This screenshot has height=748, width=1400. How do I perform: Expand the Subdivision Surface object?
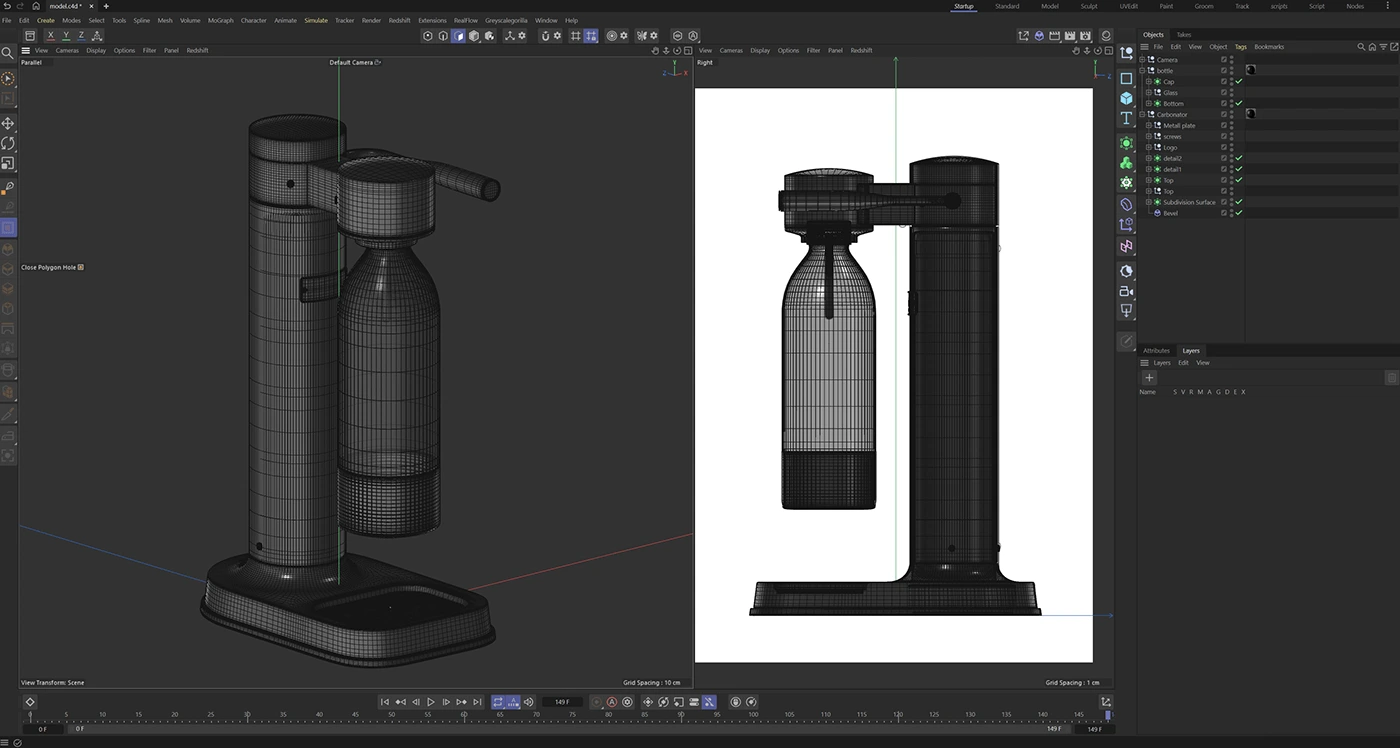tap(1148, 203)
